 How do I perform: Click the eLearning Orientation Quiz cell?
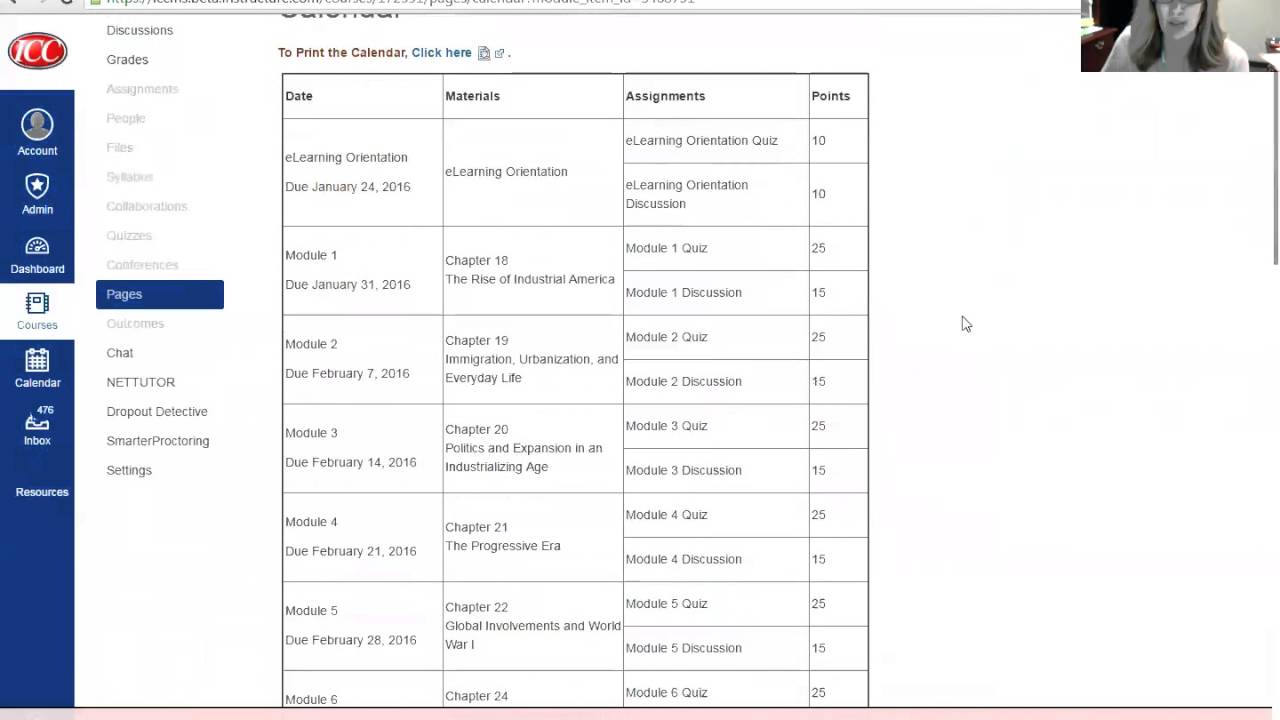(716, 141)
